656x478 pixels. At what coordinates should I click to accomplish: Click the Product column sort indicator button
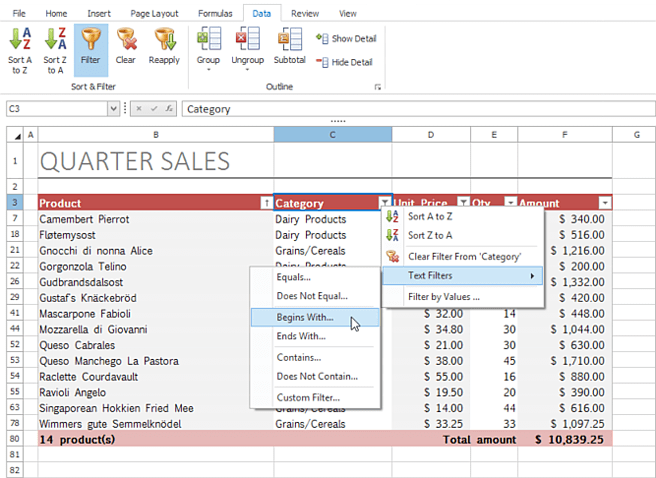266,203
